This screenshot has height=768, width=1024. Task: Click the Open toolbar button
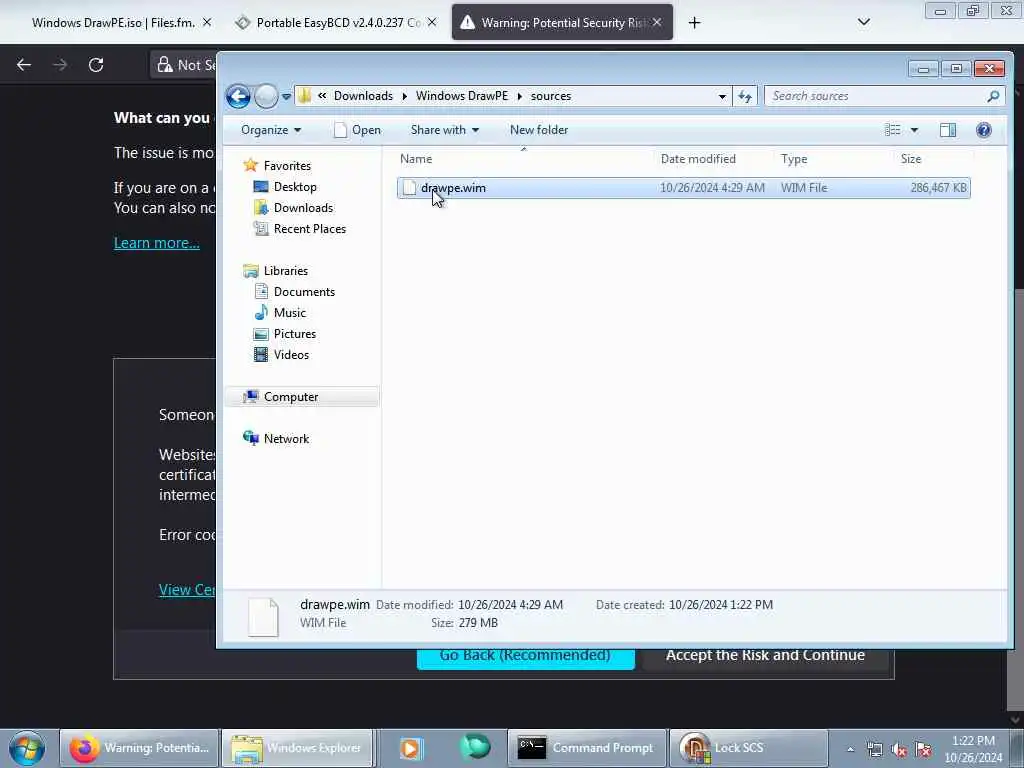(357, 130)
